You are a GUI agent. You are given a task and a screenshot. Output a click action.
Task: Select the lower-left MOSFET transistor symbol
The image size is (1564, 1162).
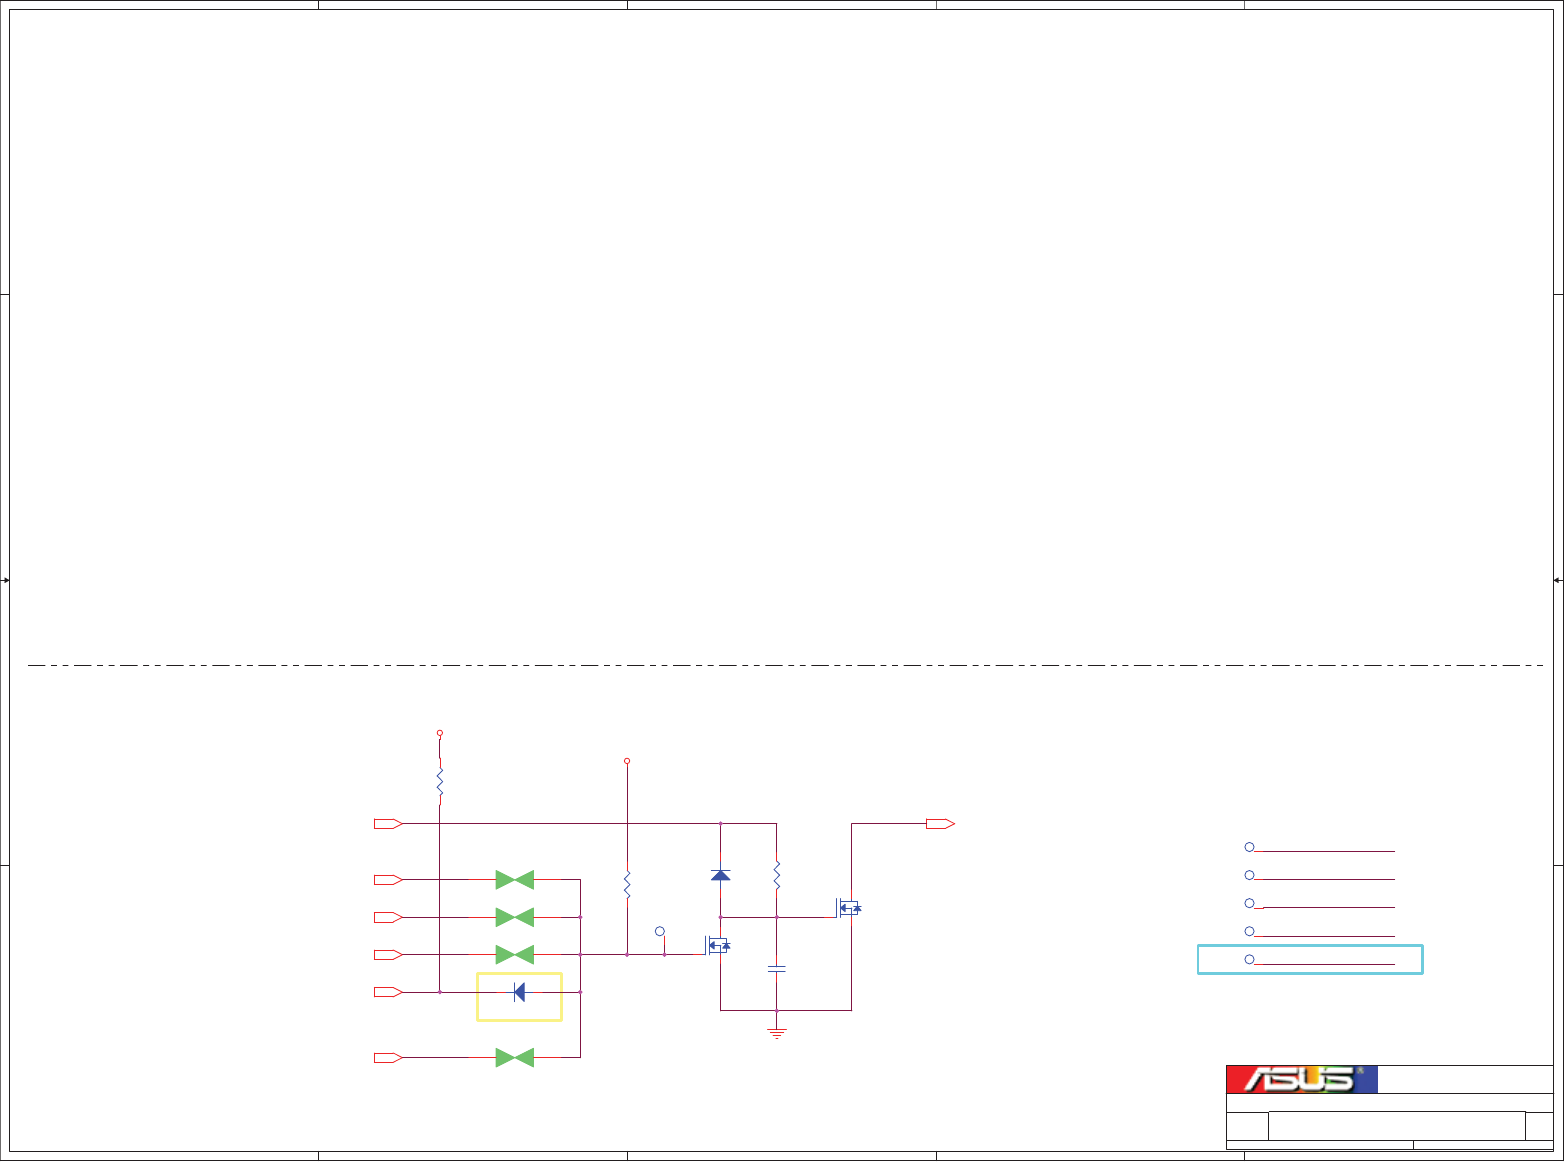pos(718,946)
